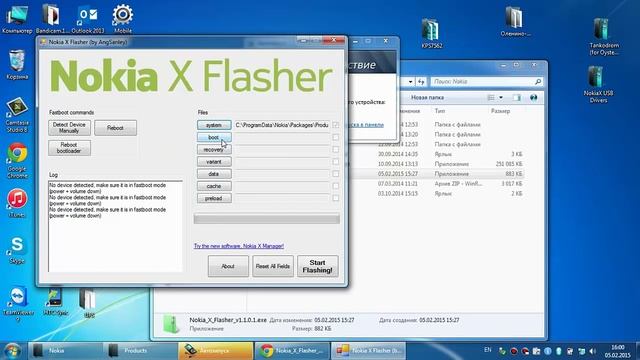Image resolution: width=640 pixels, height=360 pixels.
Task: Click the system file path field
Action: pyautogui.click(x=282, y=125)
